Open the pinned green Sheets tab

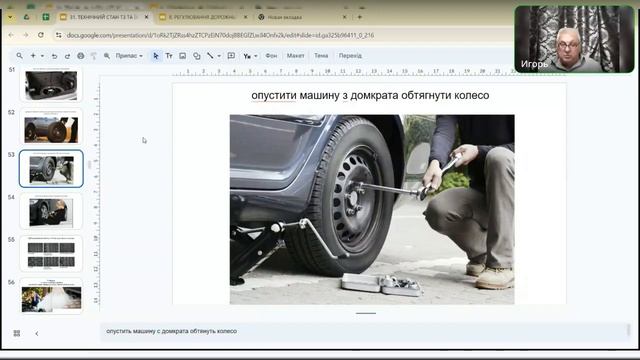coord(46,17)
